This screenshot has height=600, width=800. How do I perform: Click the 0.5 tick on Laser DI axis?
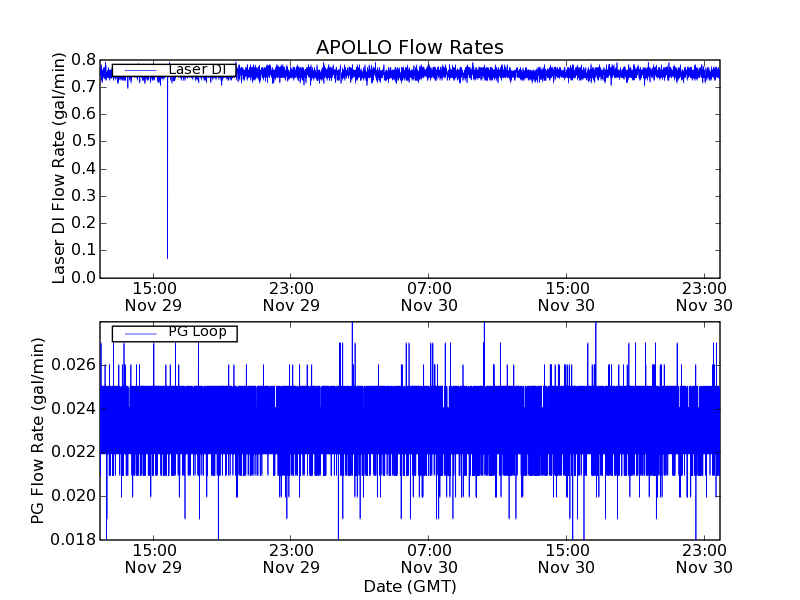[x=84, y=141]
